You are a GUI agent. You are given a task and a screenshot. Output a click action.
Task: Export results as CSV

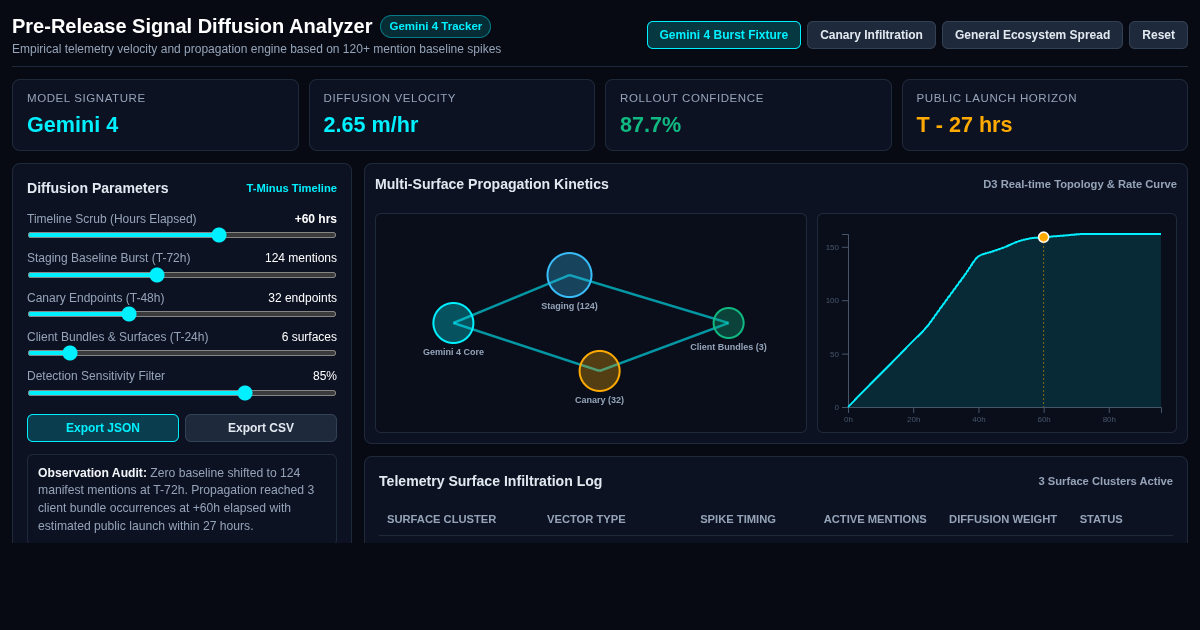click(x=261, y=428)
